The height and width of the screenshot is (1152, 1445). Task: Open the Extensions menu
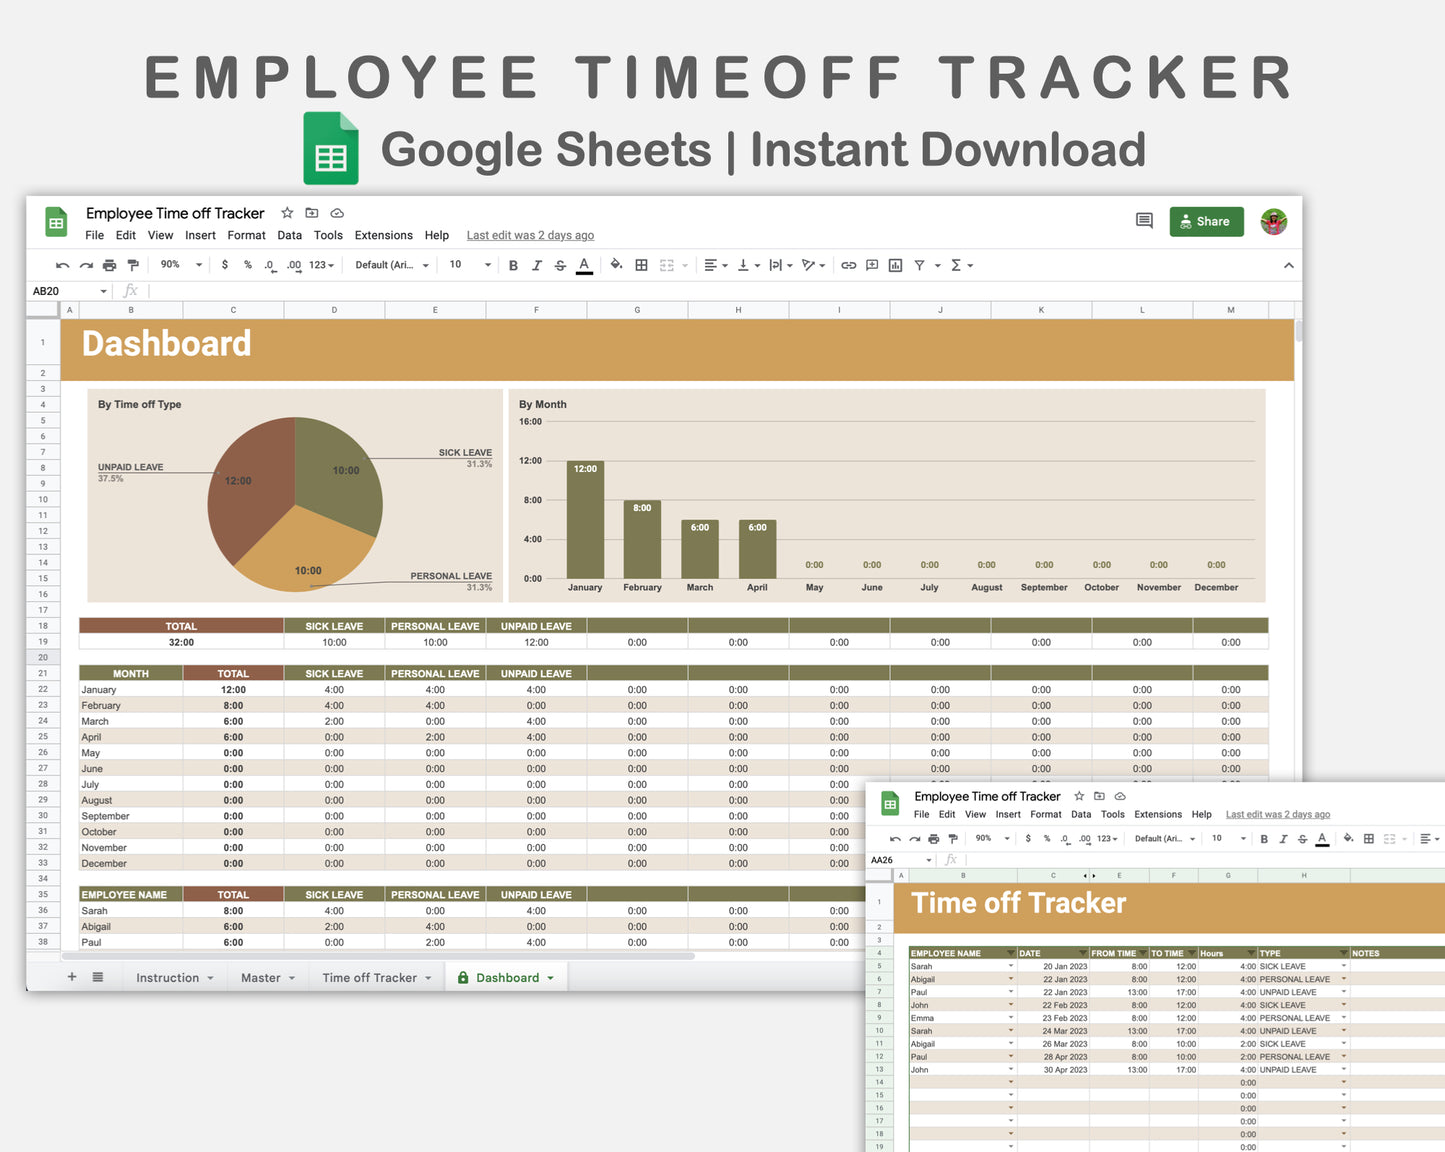[383, 235]
